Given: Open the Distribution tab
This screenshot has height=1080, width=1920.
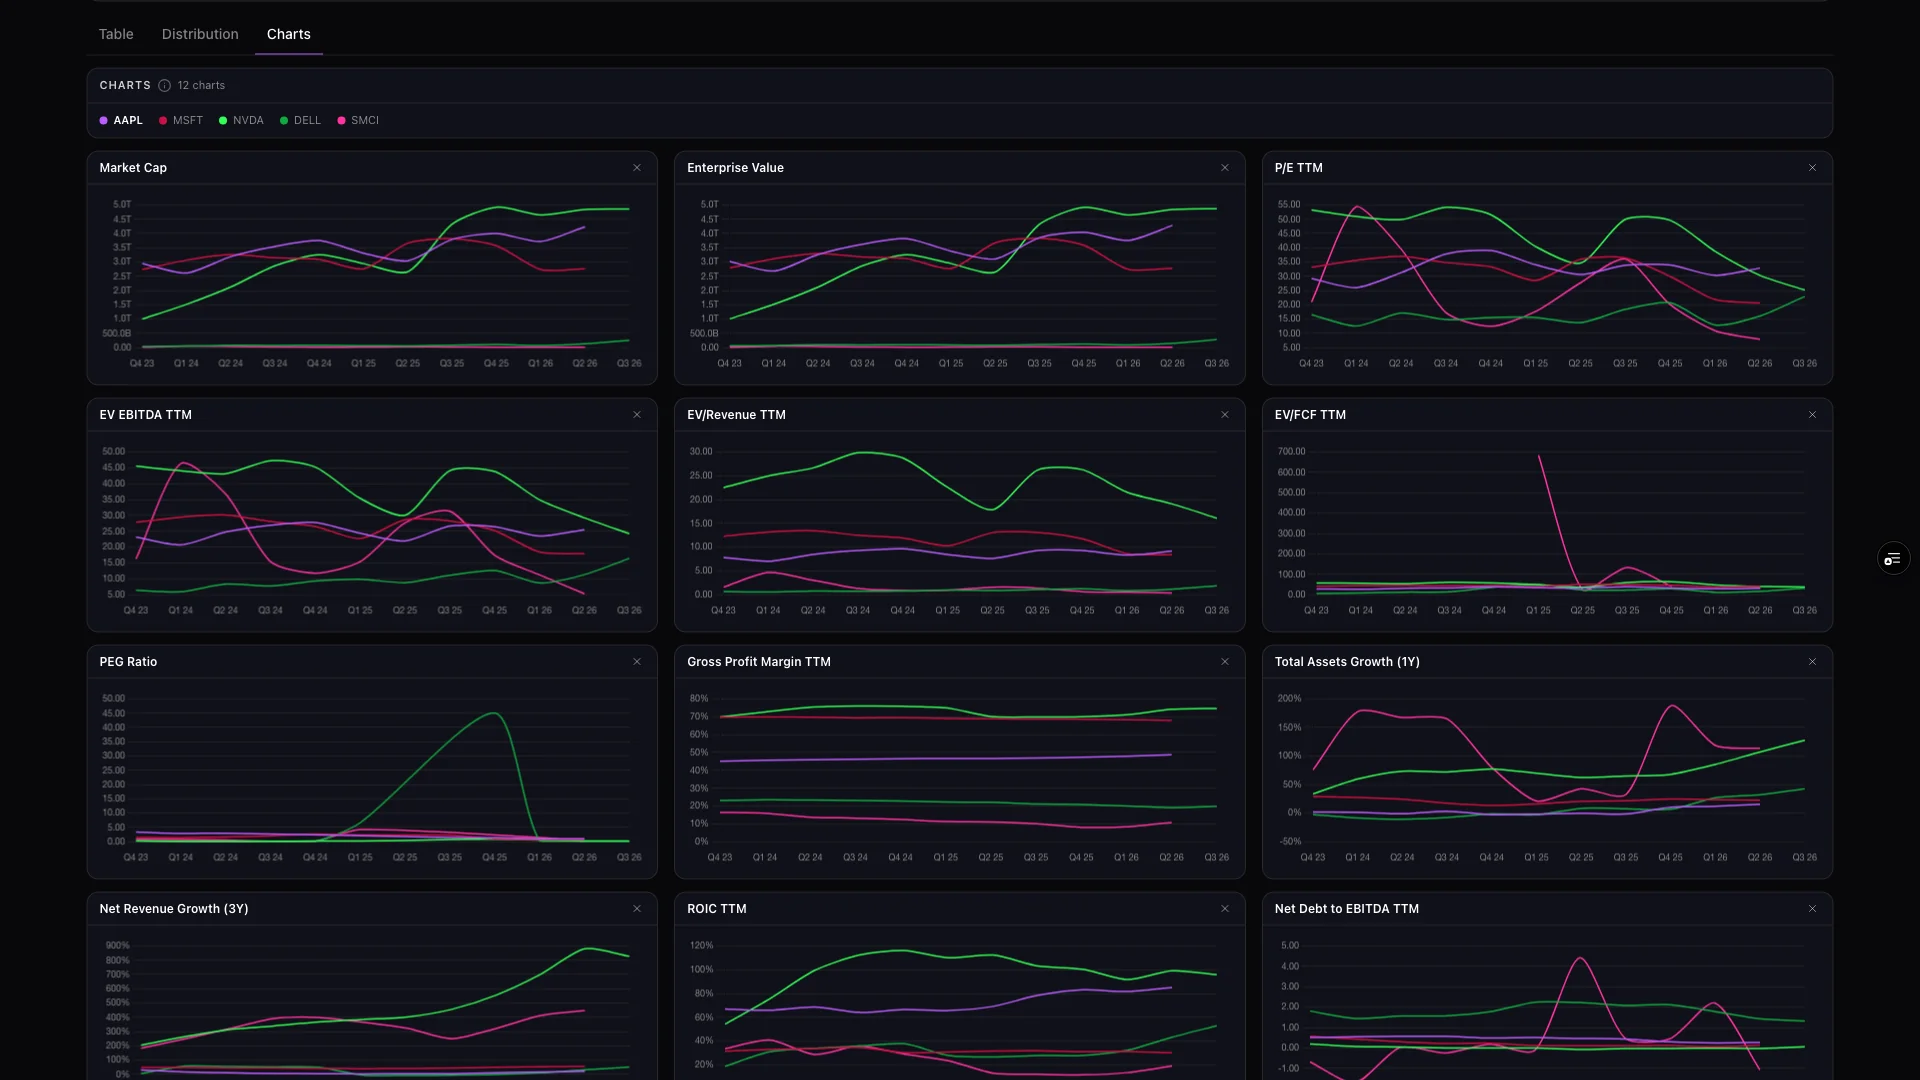Looking at the screenshot, I should 200,34.
